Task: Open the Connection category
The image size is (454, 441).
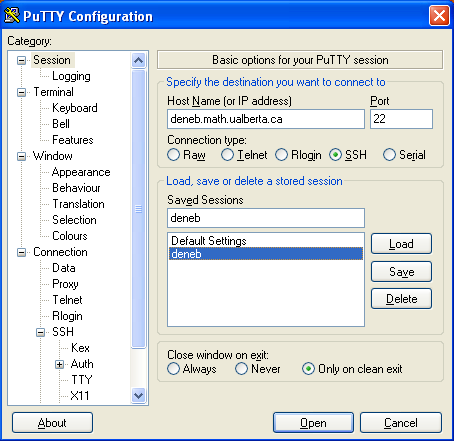Action: (60, 252)
